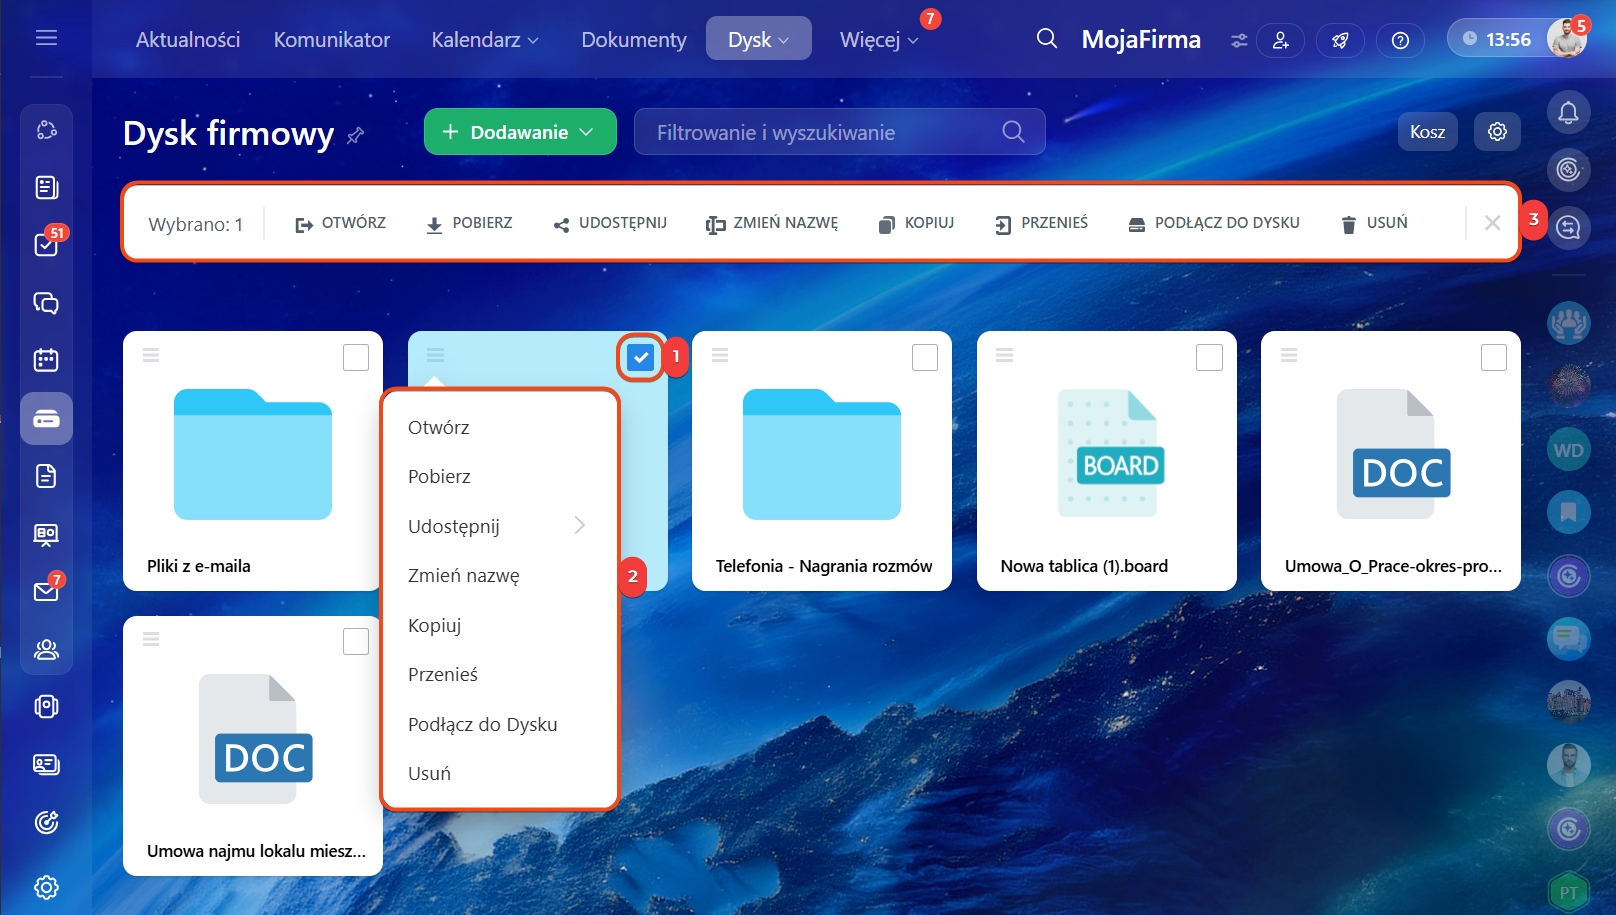Click POBIERZ in the selection toolbar

(x=469, y=223)
